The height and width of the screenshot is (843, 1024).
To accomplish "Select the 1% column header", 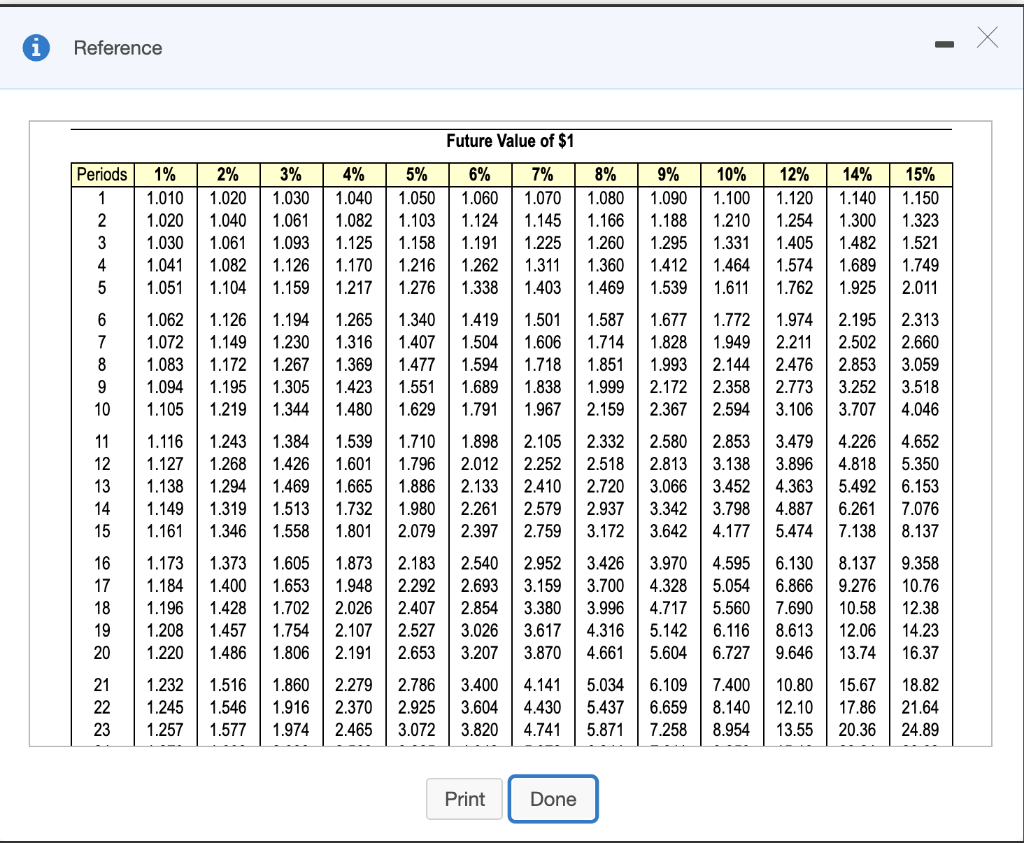I will pyautogui.click(x=163, y=174).
